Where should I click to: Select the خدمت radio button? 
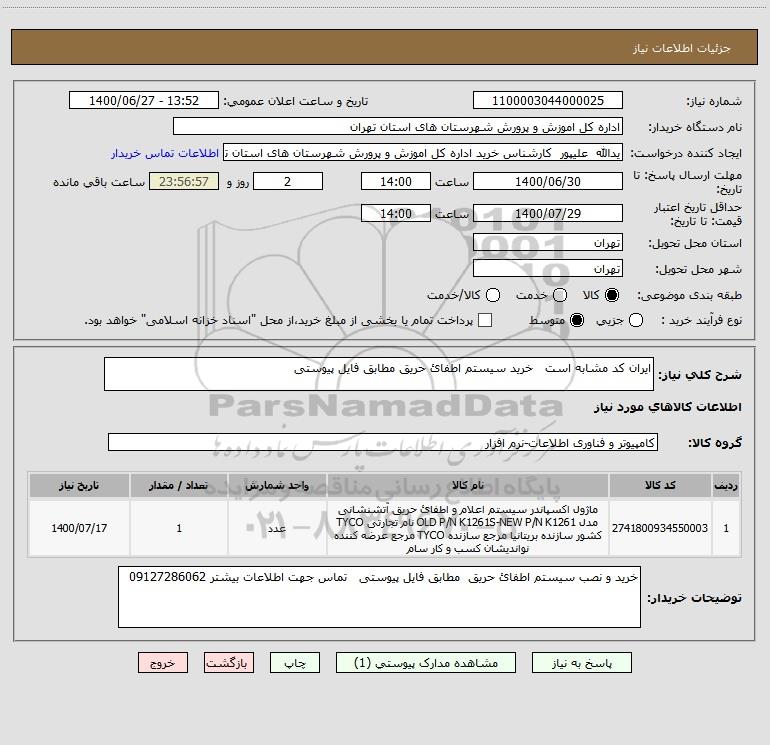[560, 295]
